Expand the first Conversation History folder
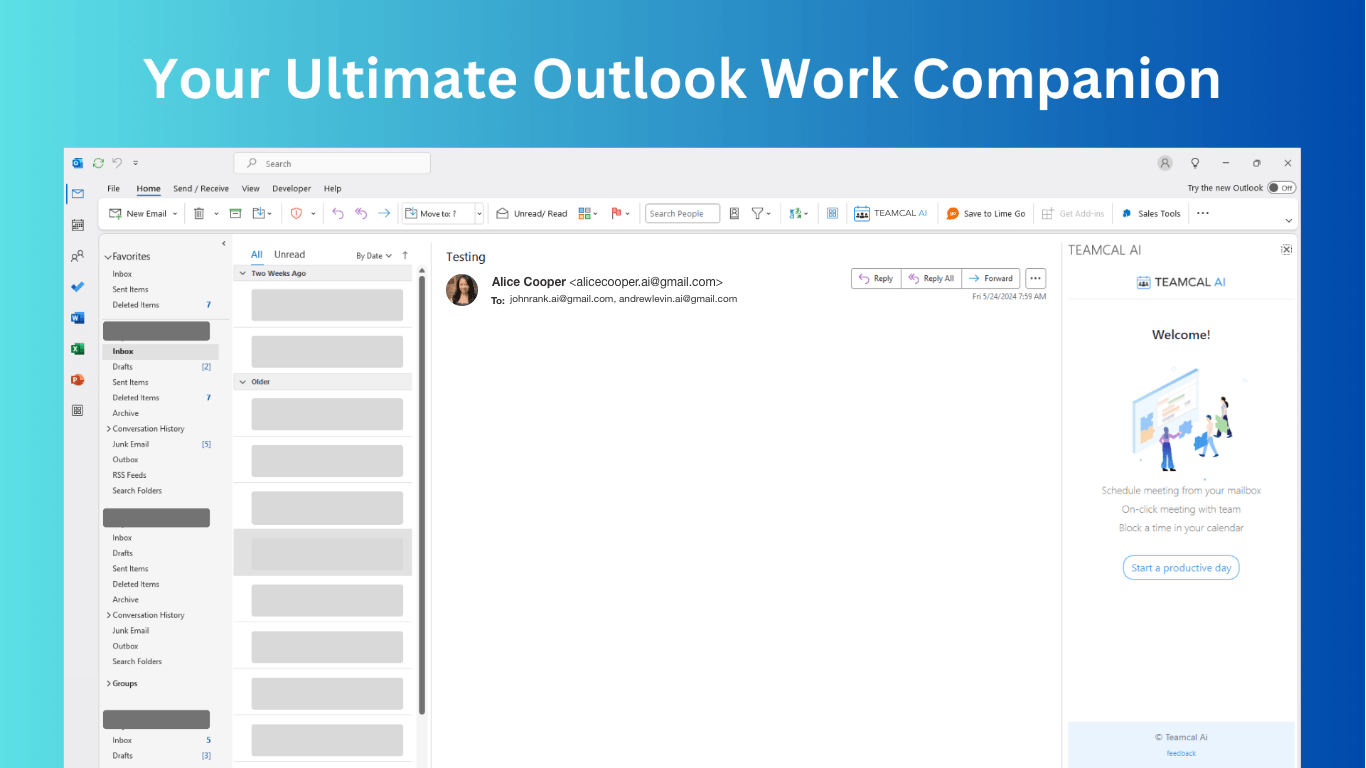 (x=108, y=429)
